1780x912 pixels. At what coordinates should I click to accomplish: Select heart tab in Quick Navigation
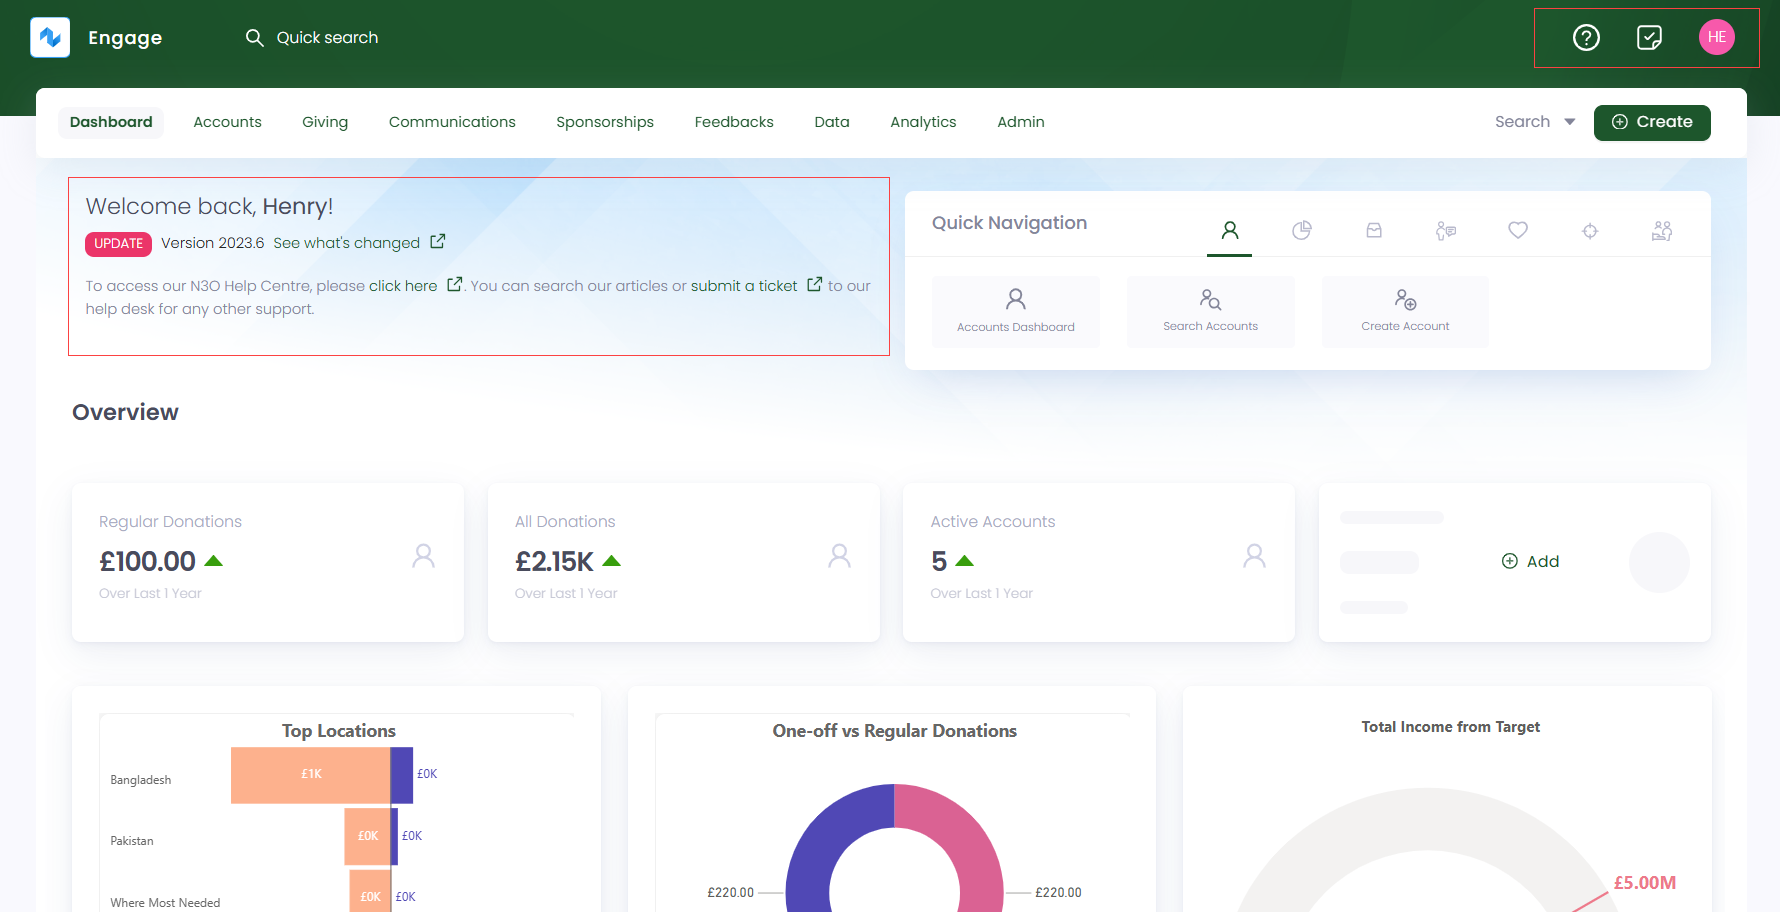pos(1518,231)
